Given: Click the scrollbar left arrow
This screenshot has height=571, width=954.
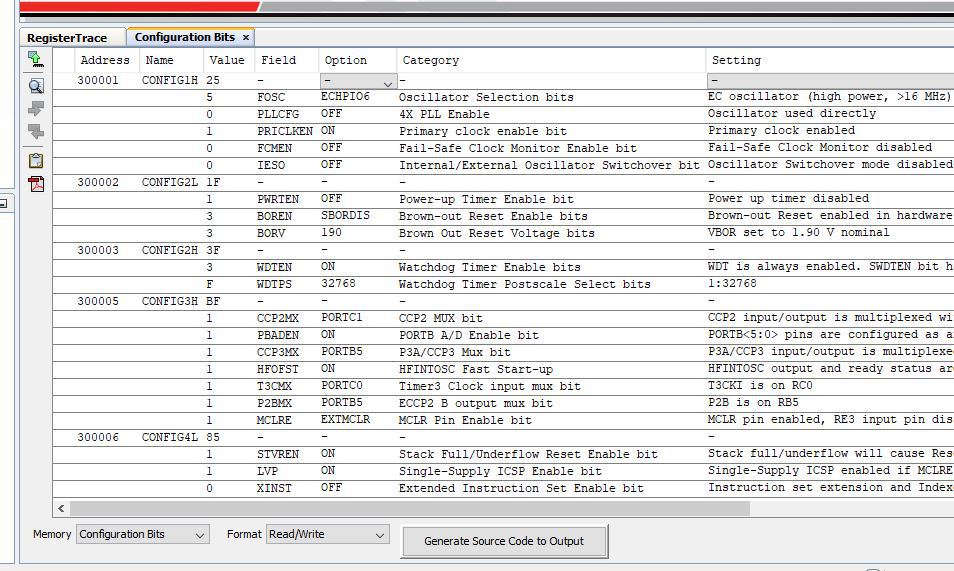Looking at the screenshot, I should (x=61, y=508).
